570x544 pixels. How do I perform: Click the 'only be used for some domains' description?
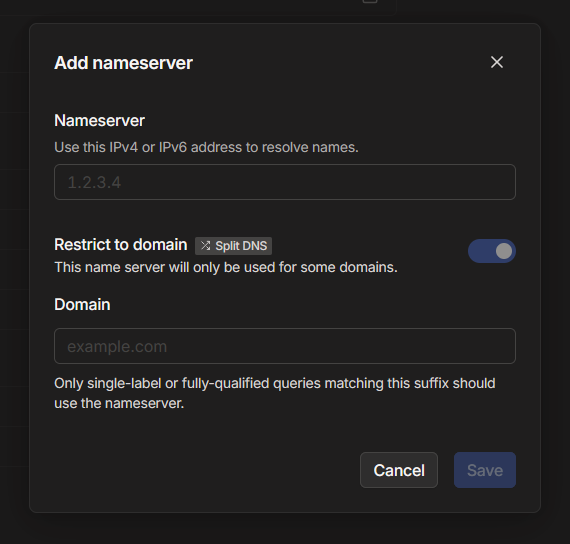tap(226, 267)
